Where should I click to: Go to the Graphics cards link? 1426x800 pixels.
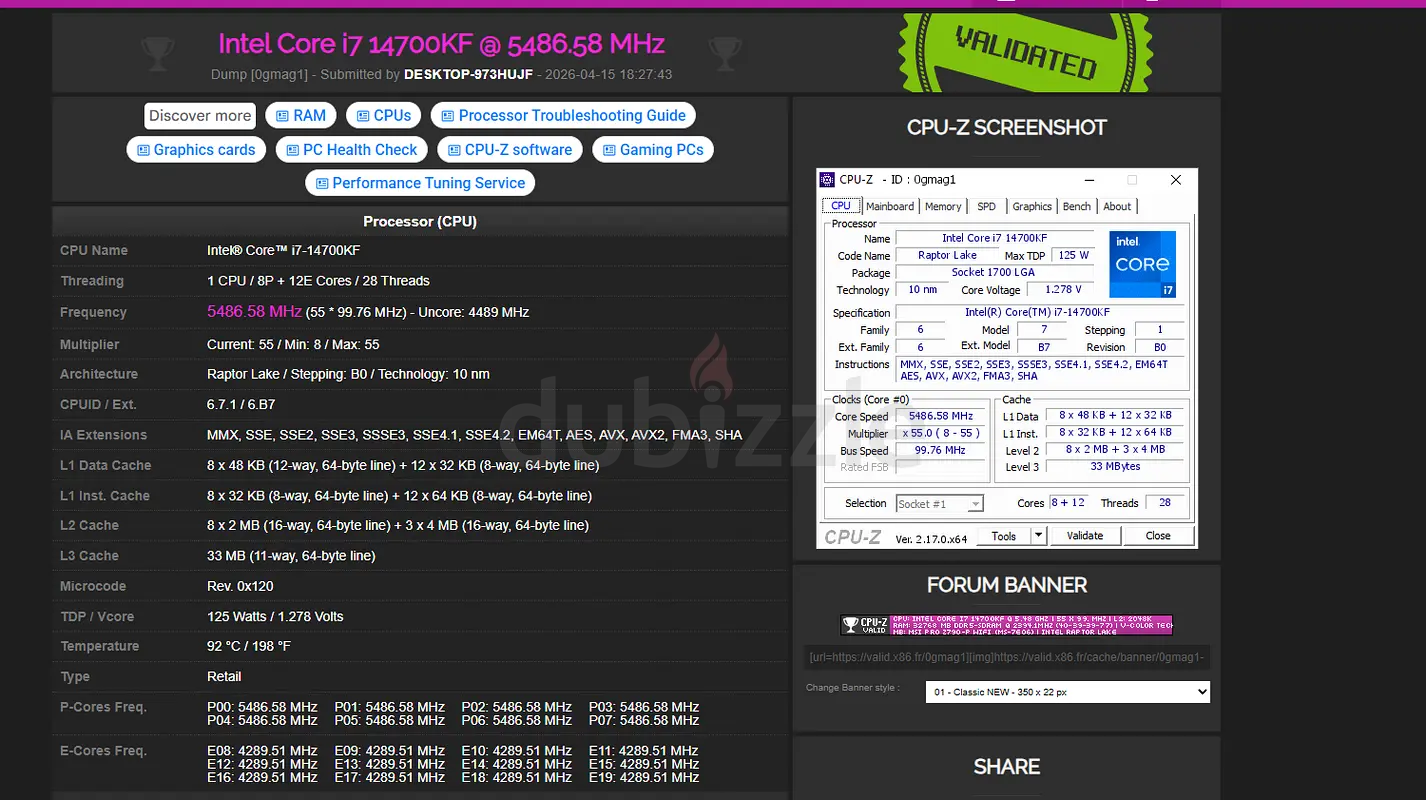tap(196, 150)
